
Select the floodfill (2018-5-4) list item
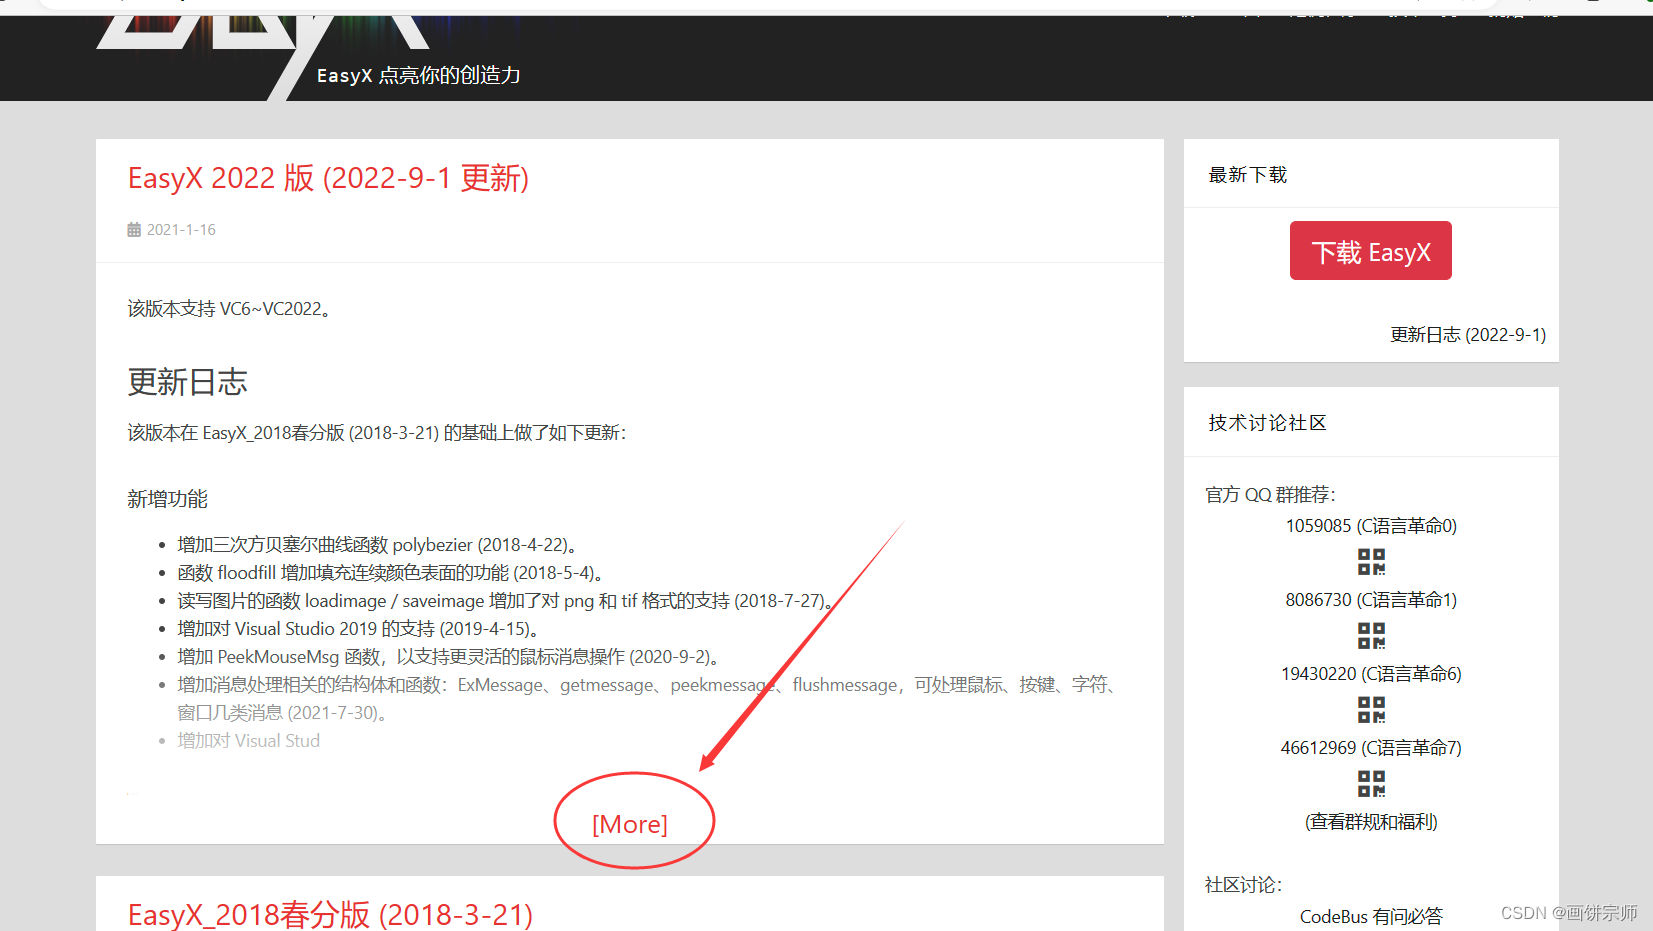click(x=390, y=573)
